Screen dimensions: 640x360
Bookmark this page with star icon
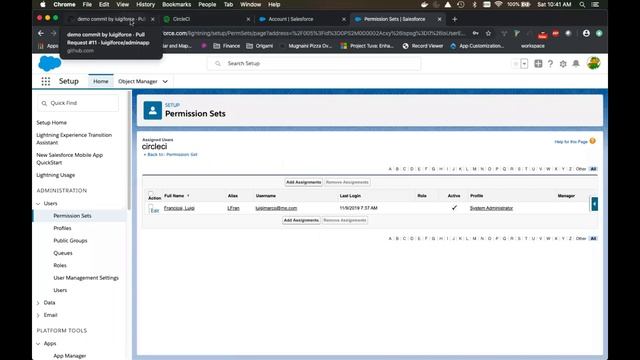(x=488, y=33)
